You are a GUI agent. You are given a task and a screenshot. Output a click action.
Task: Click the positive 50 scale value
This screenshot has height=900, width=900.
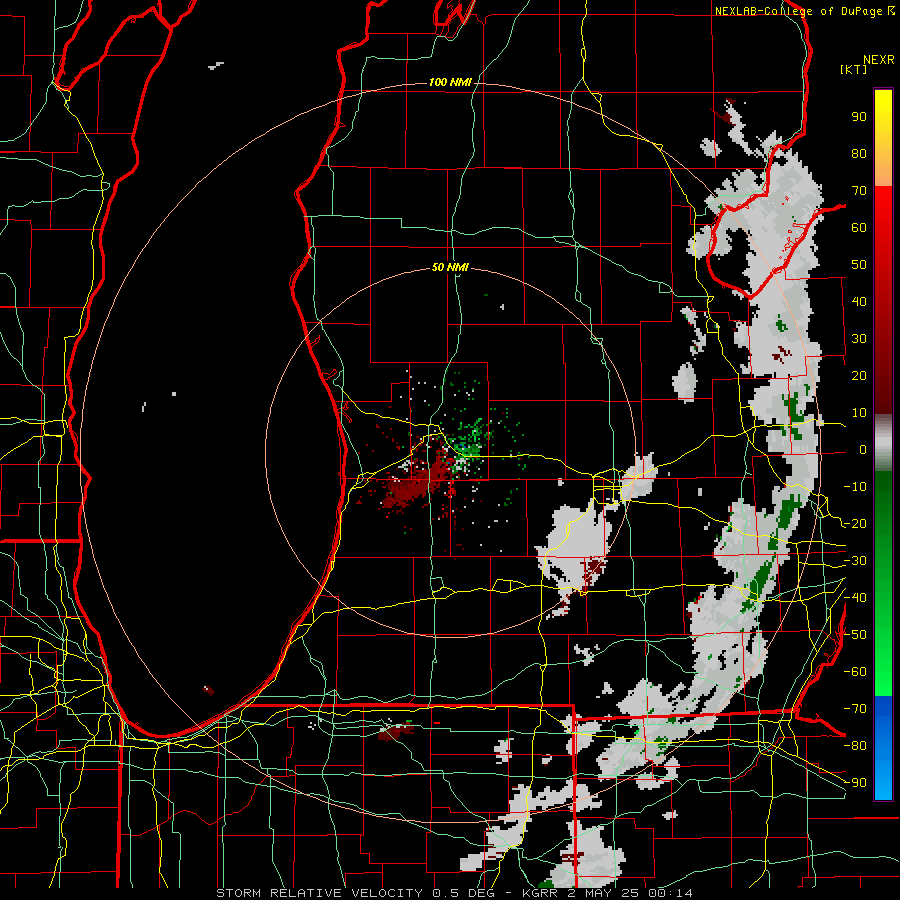pos(859,265)
